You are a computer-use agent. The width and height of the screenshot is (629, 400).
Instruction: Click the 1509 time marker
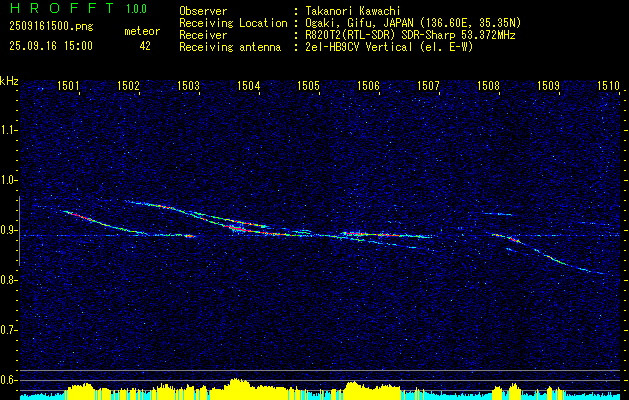[x=548, y=85]
